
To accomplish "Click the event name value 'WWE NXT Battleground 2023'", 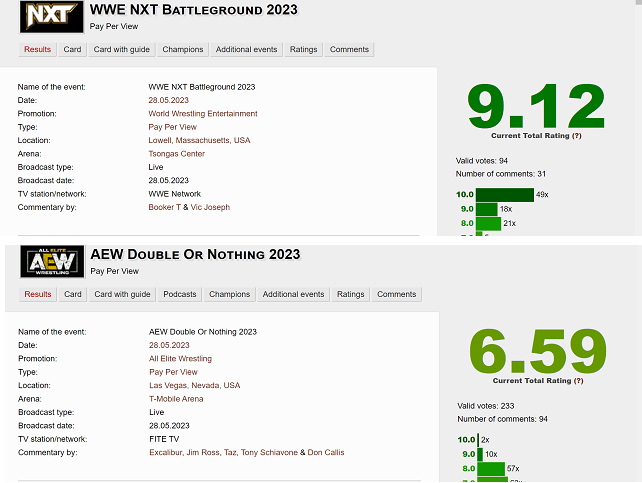I will point(201,87).
